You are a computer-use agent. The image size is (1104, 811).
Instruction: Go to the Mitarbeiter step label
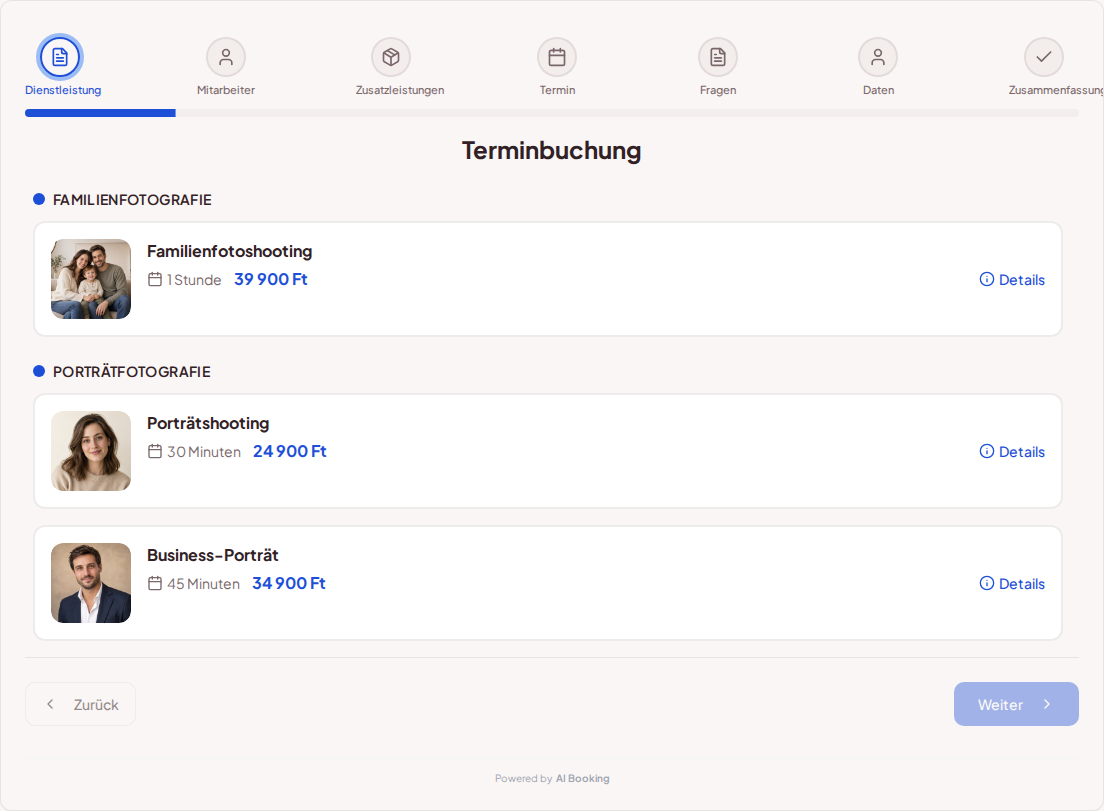[226, 90]
